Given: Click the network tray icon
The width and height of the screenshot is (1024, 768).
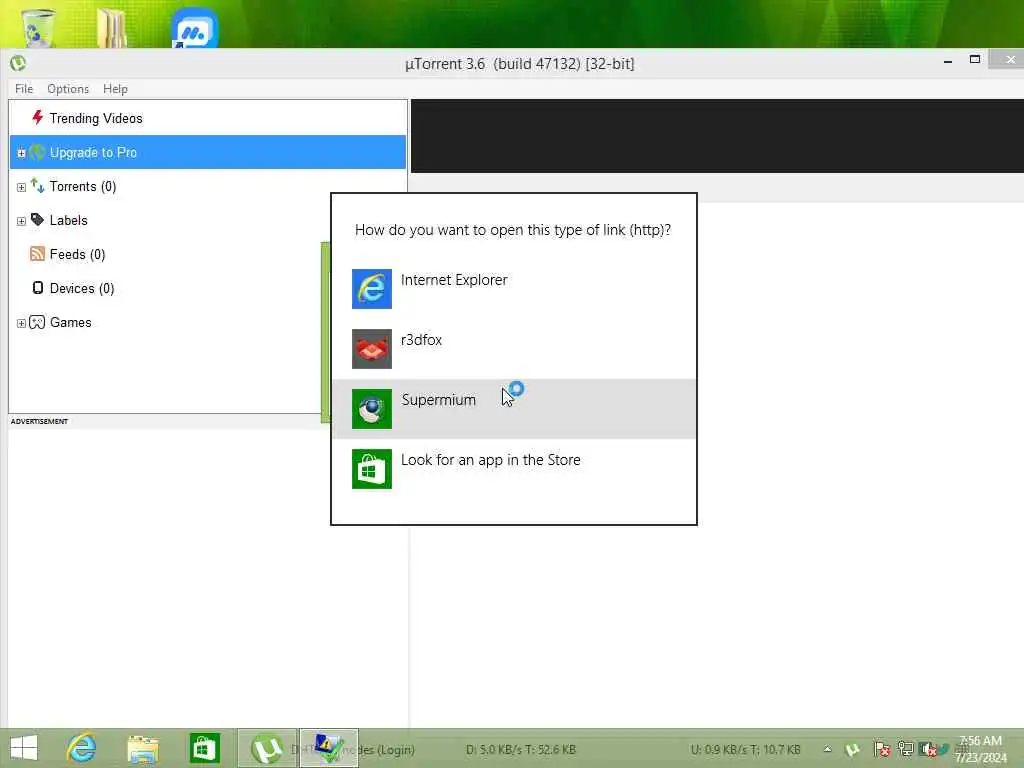Looking at the screenshot, I should [x=905, y=749].
